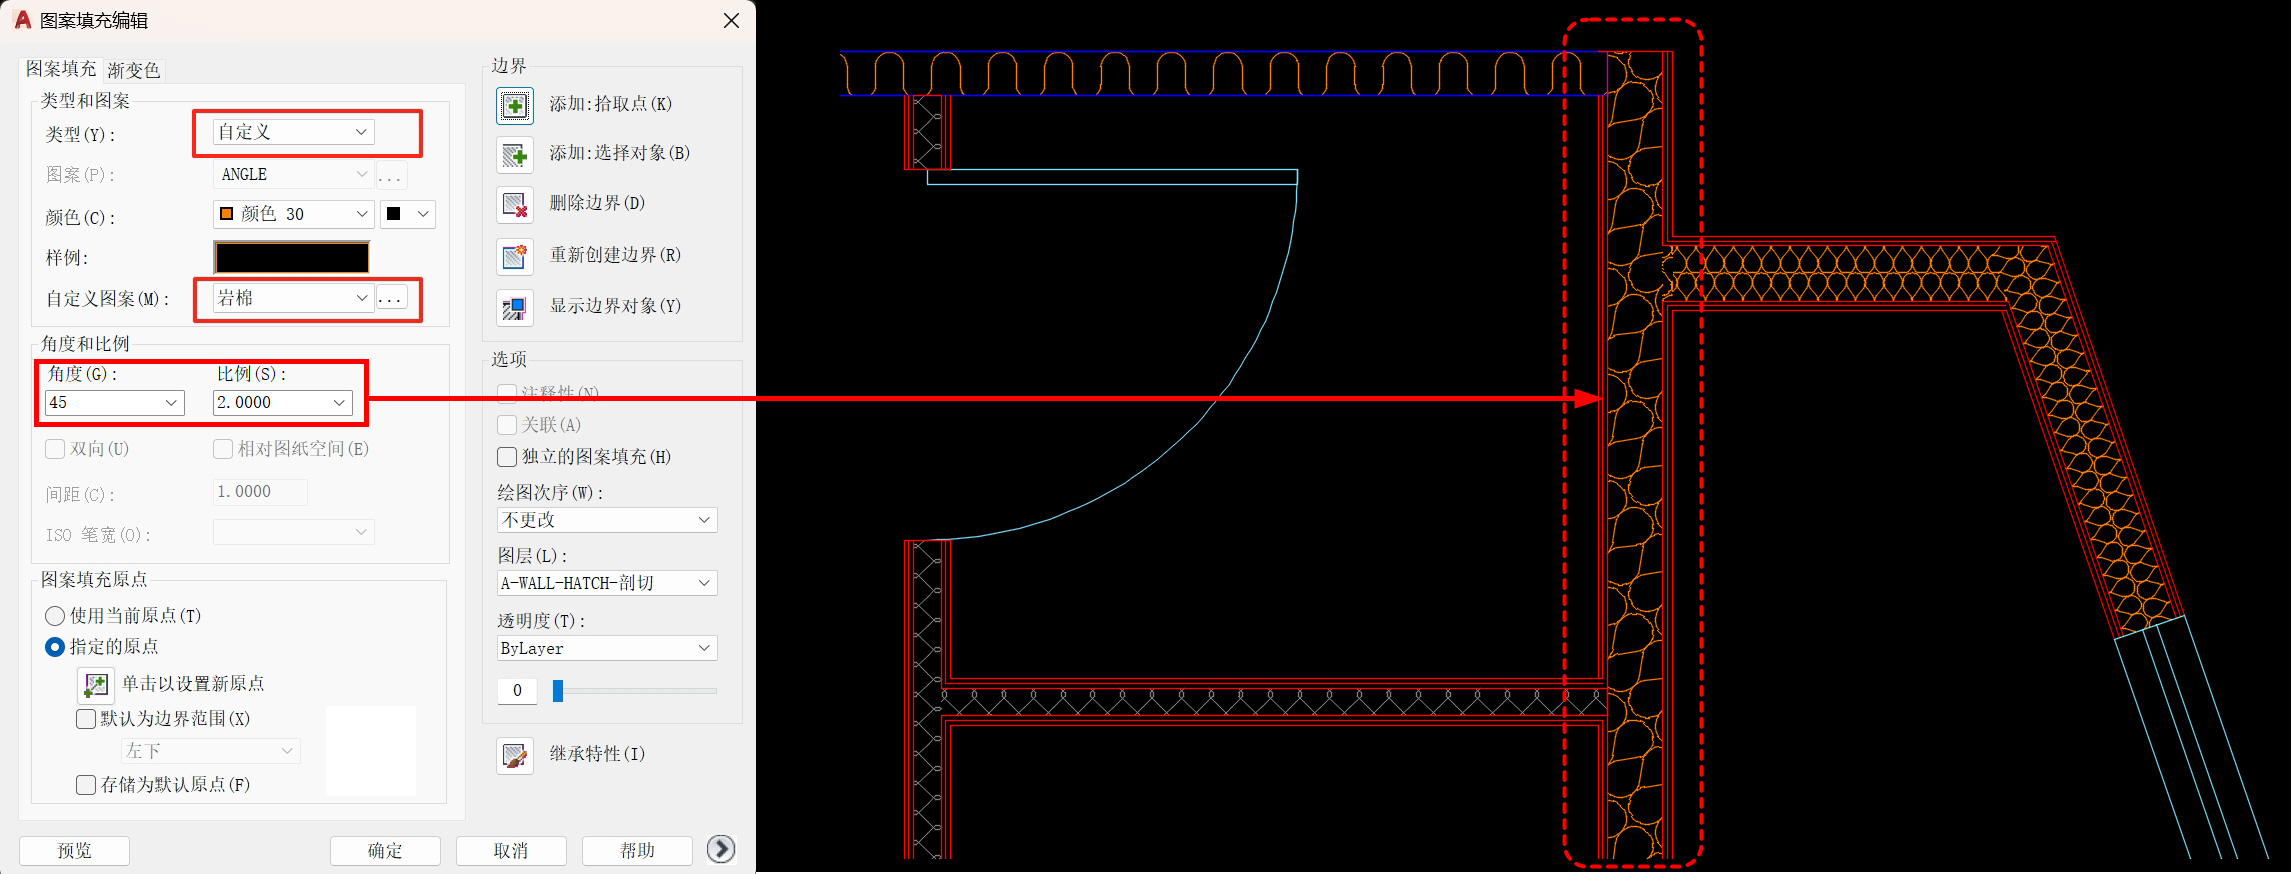Screen dimensions: 2293x874
Task: Click the transparency slider handle
Action: (x=558, y=691)
